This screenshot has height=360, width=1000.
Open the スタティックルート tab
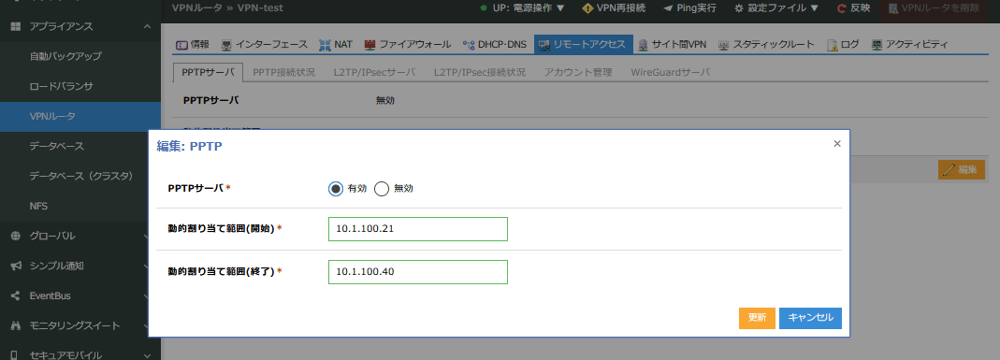[766, 45]
